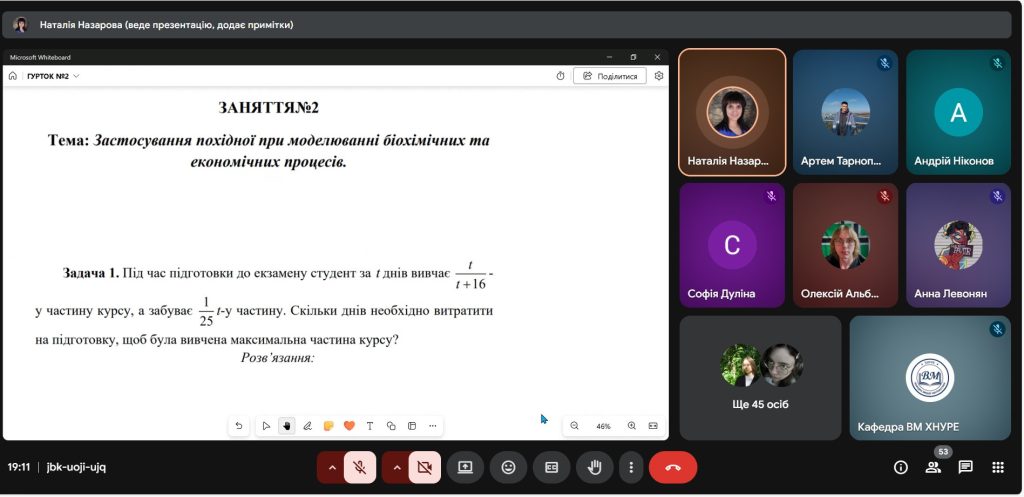Open the Ще 45 осіб tile
Viewport: 1024px width, 497px height.
click(x=760, y=378)
